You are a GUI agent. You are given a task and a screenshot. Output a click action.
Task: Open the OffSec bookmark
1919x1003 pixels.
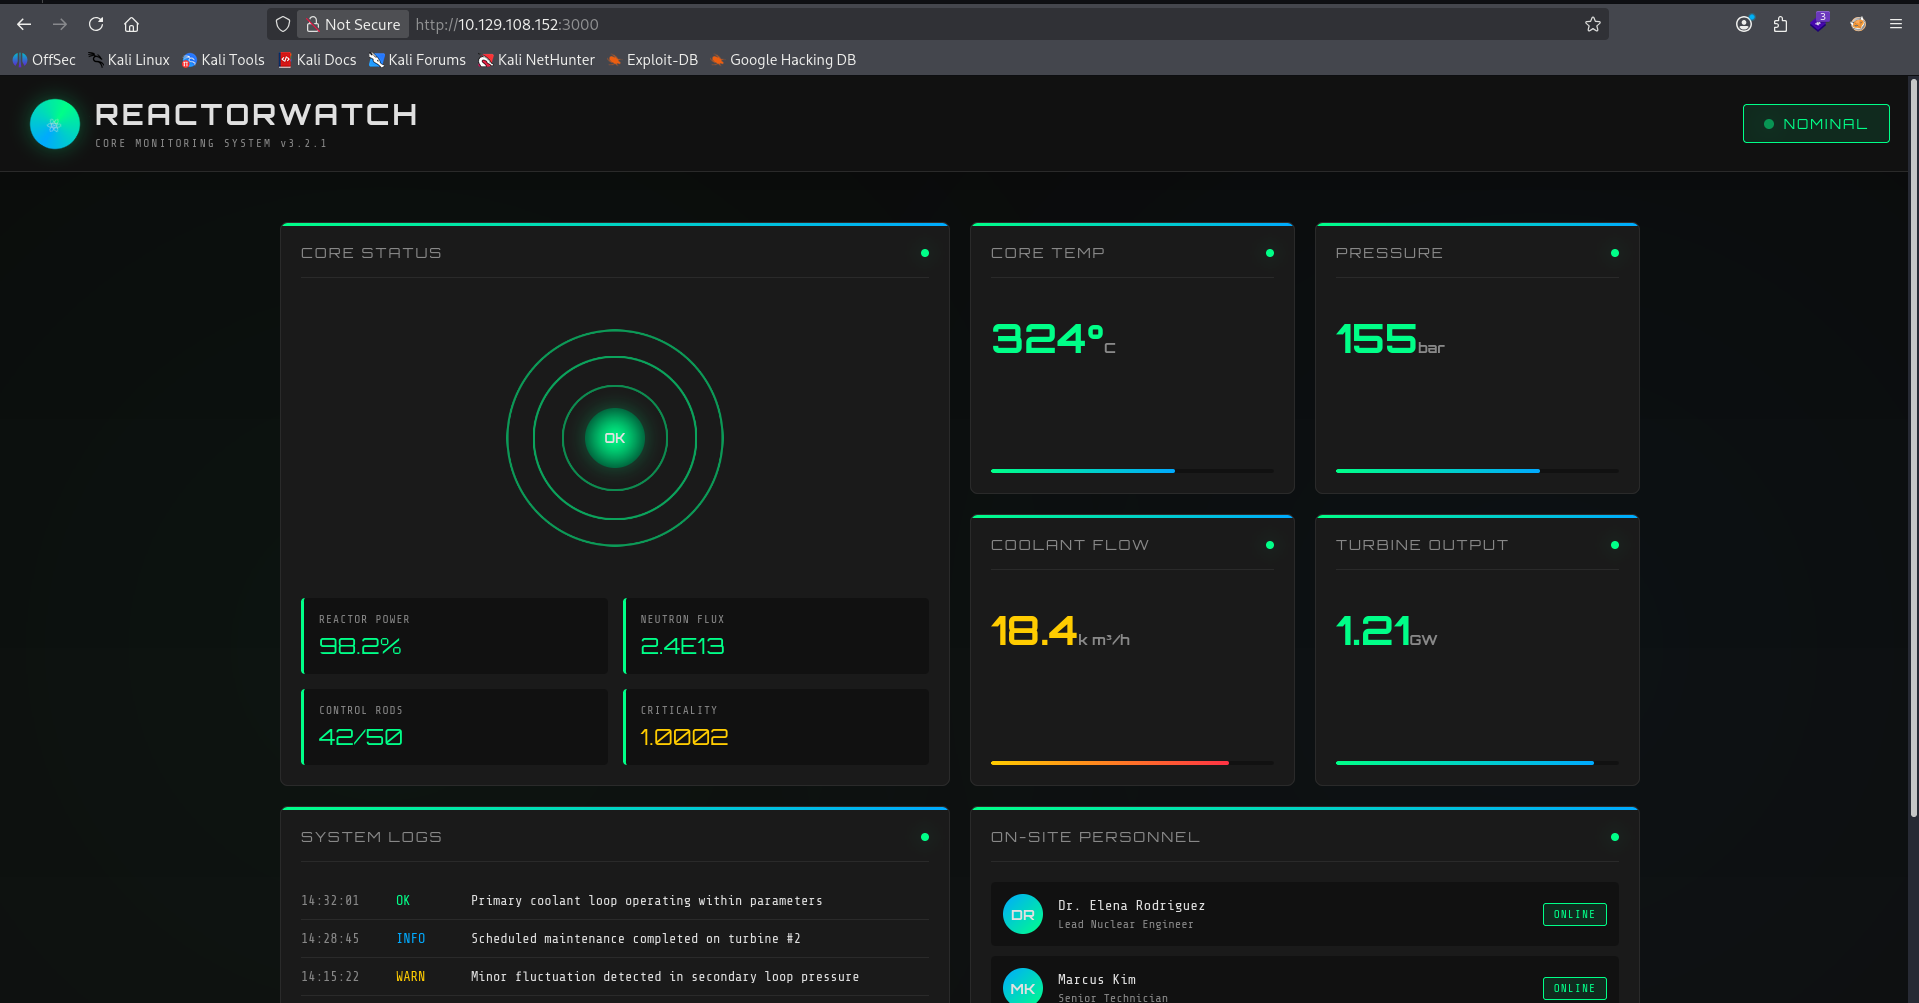pos(44,60)
